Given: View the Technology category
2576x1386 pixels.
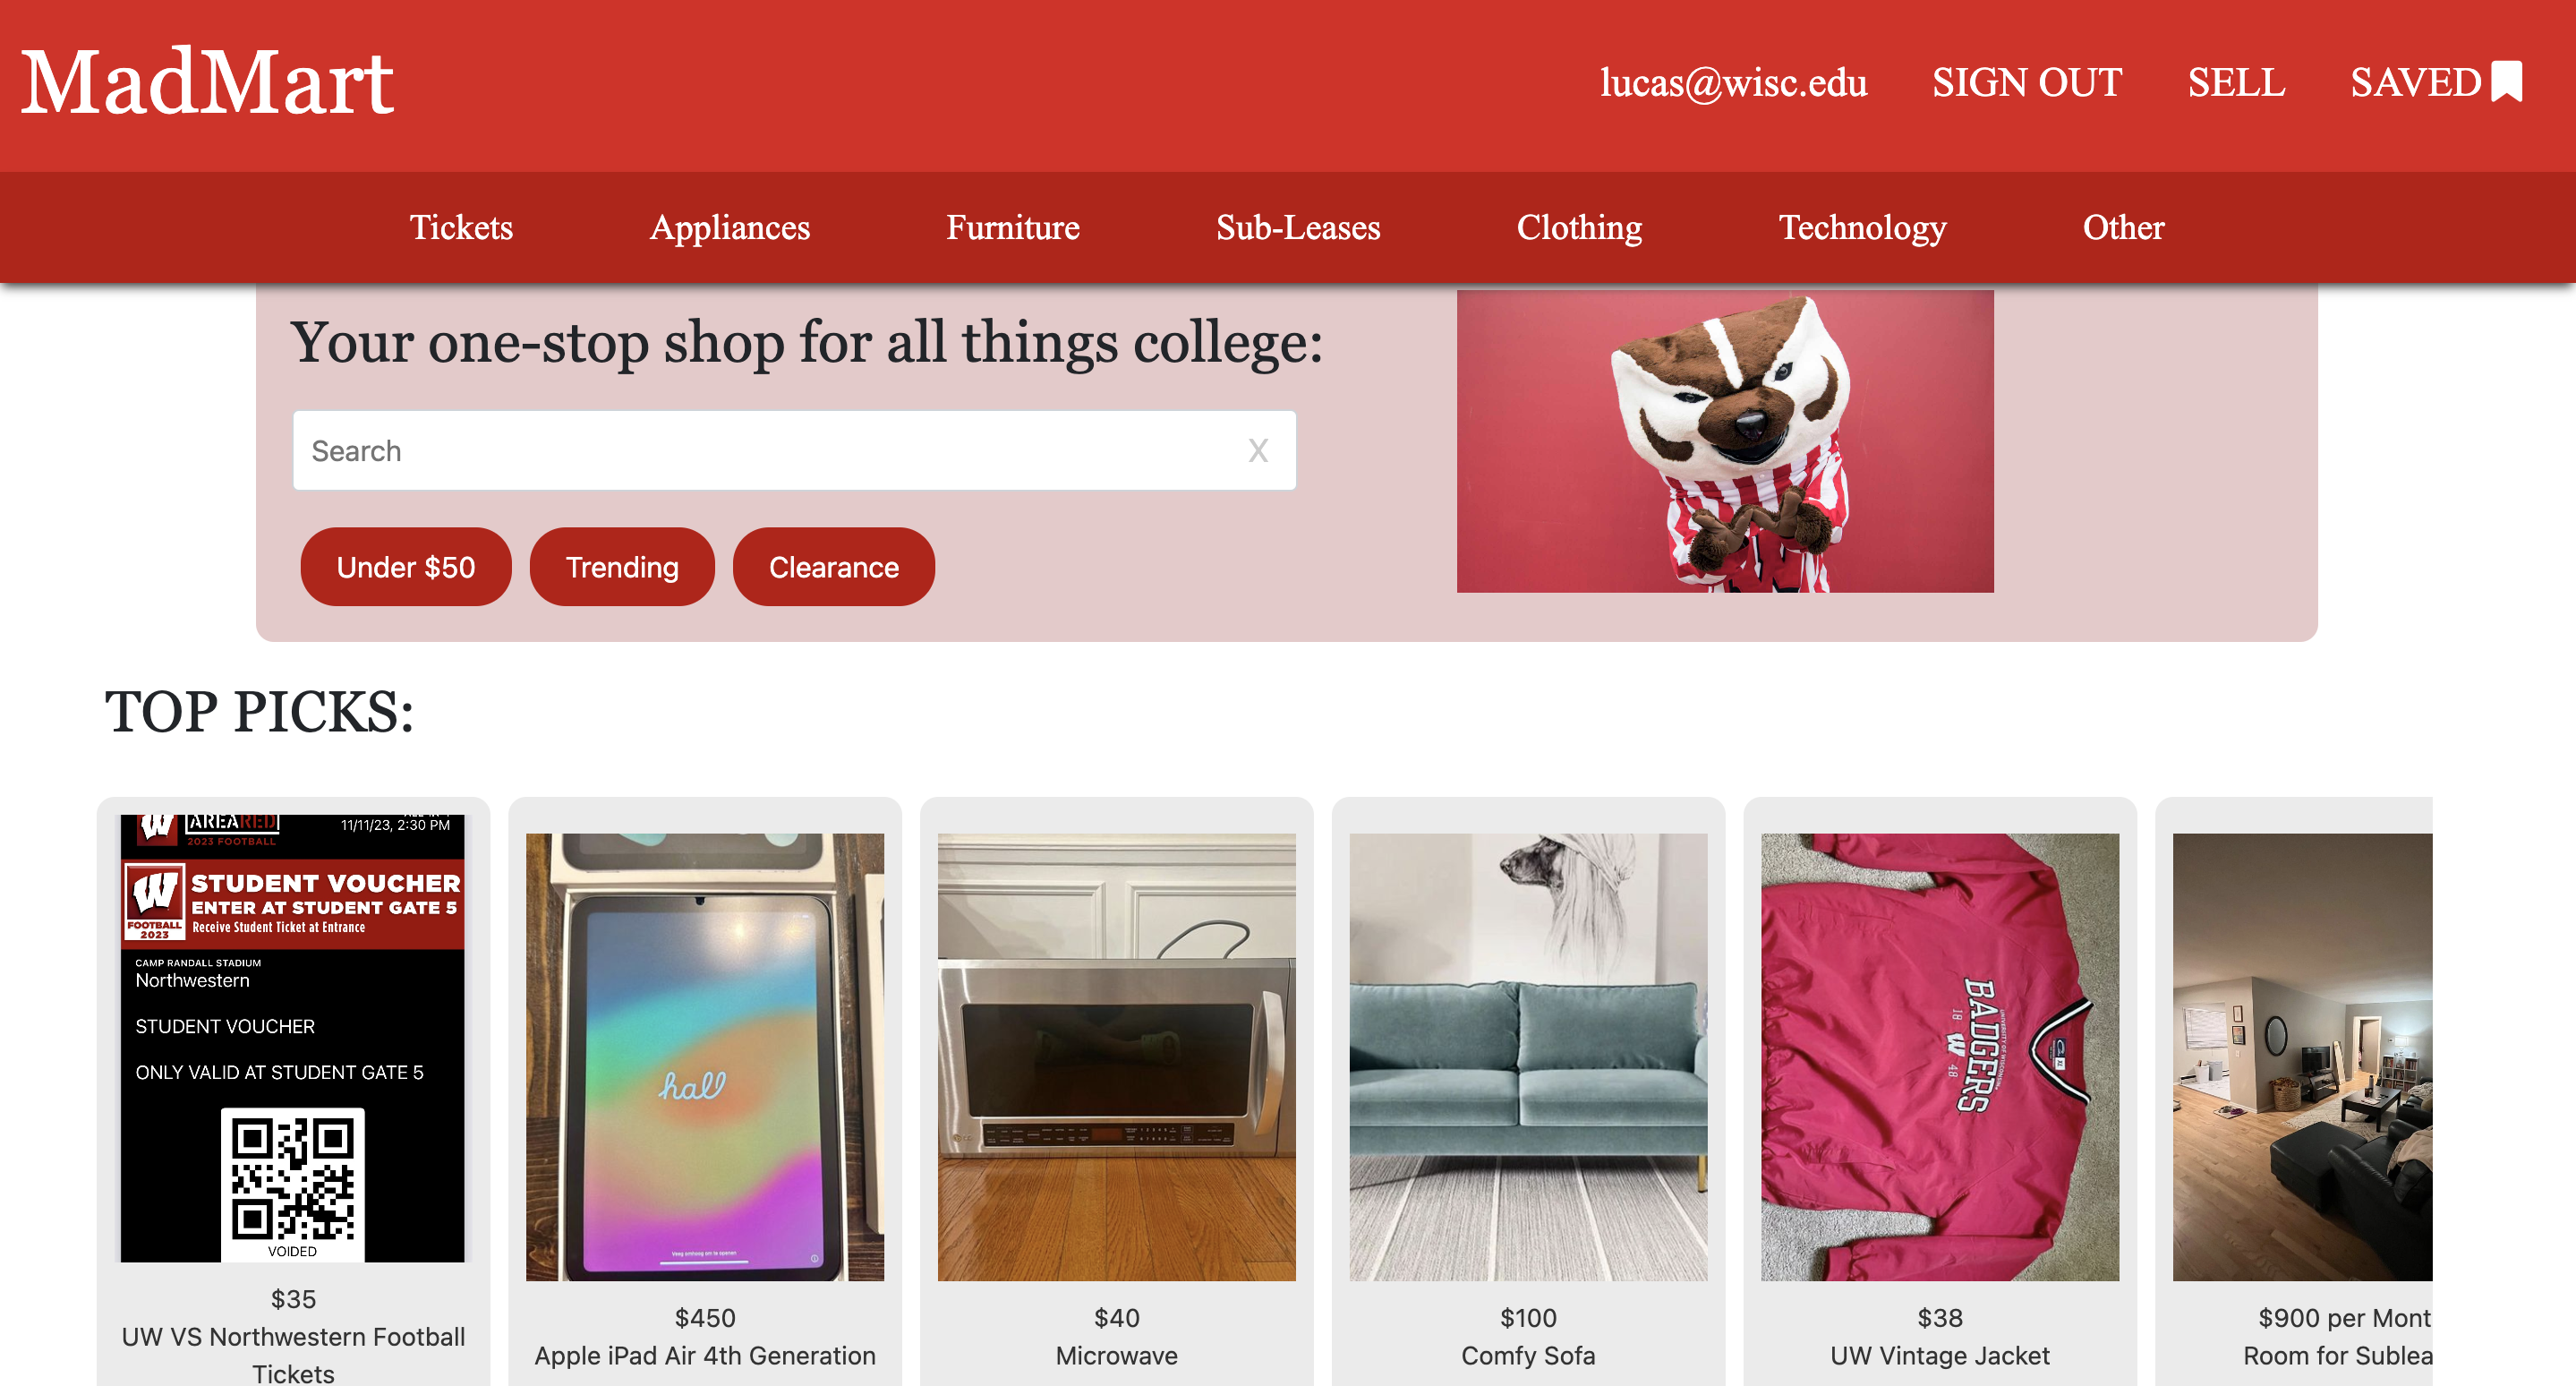Looking at the screenshot, I should (x=1862, y=227).
